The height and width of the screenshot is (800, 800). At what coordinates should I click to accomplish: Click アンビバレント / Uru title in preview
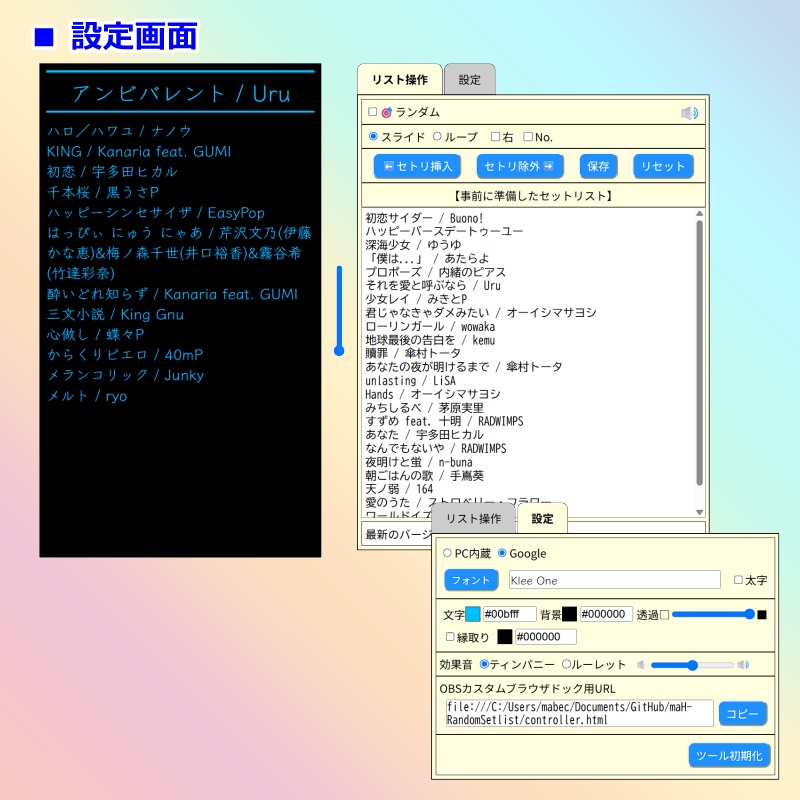[181, 93]
